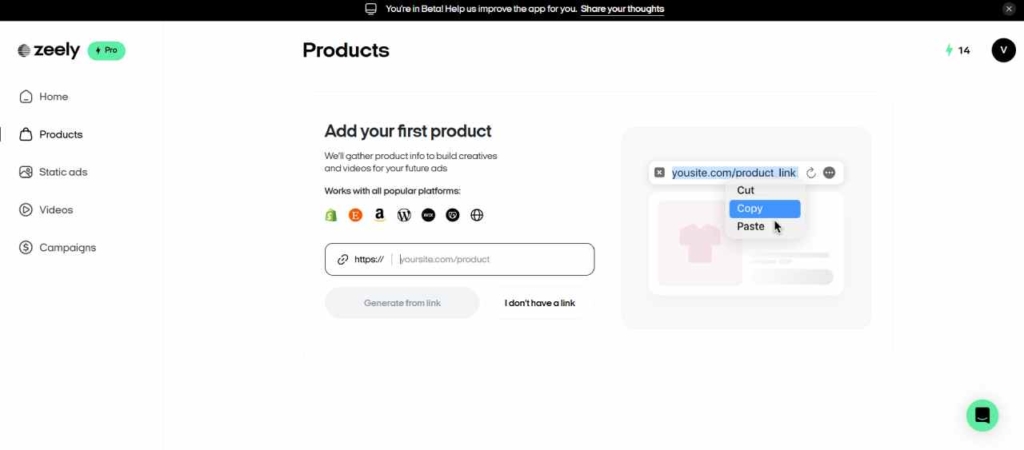Open Static ads section
Screen dimensions: 1024x450
tap(62, 172)
